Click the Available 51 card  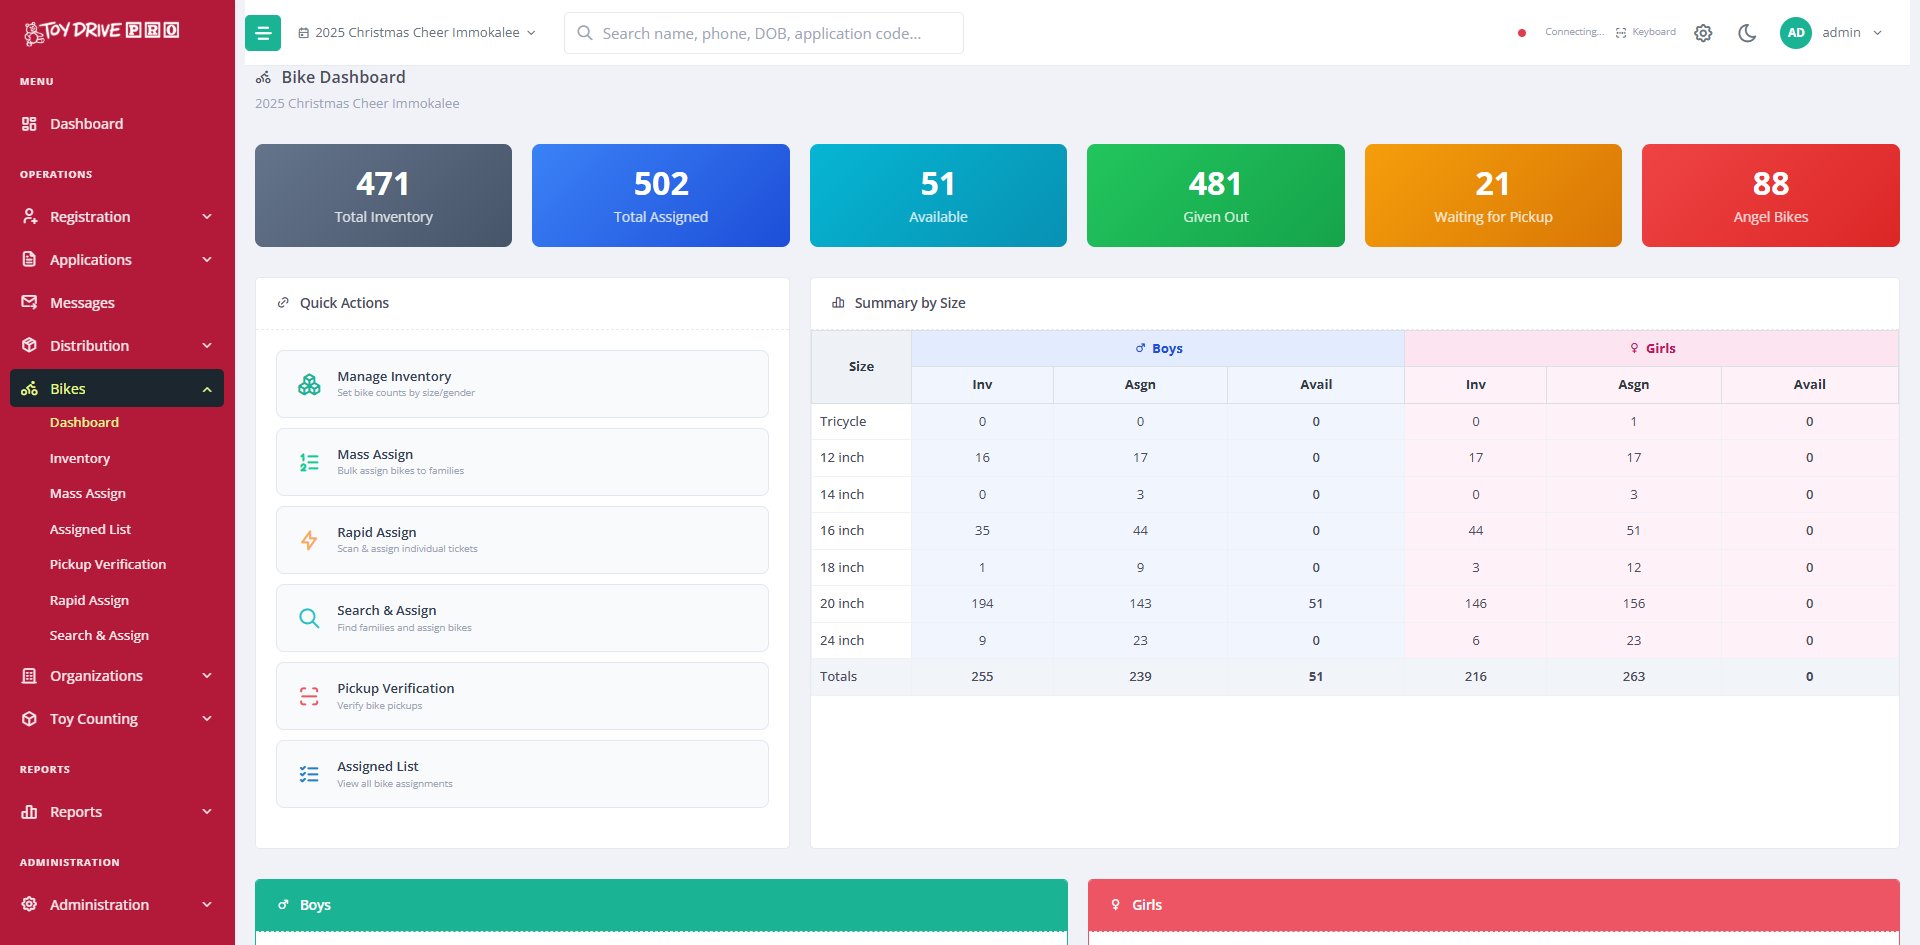(x=938, y=196)
